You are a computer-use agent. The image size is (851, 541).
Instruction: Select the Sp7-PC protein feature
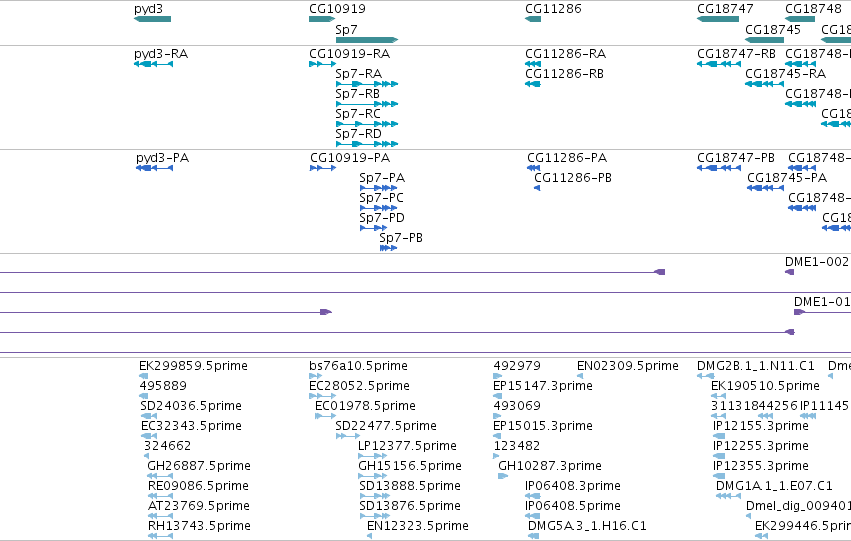click(378, 208)
